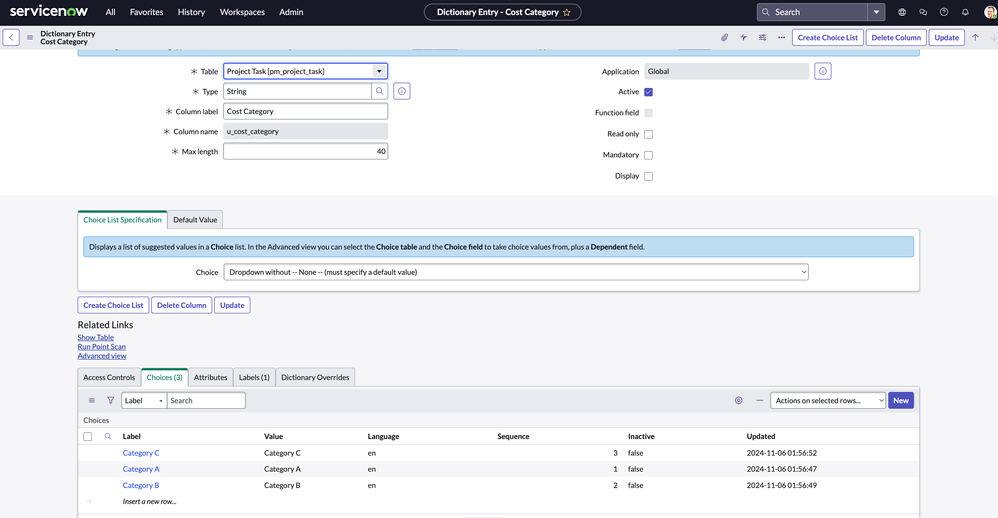
Task: Click New button in Choices list
Action: point(901,400)
